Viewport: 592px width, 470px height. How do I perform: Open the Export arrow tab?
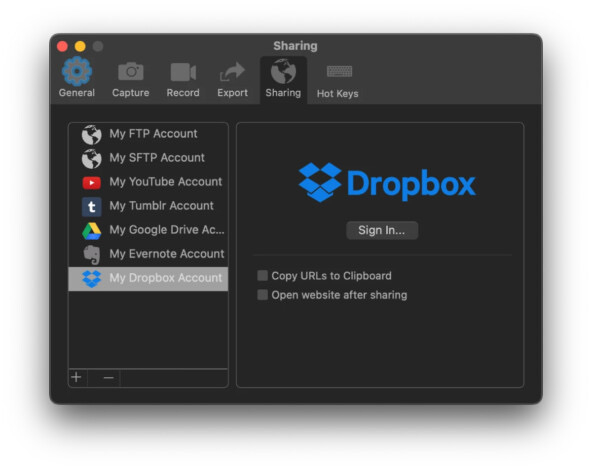(232, 79)
